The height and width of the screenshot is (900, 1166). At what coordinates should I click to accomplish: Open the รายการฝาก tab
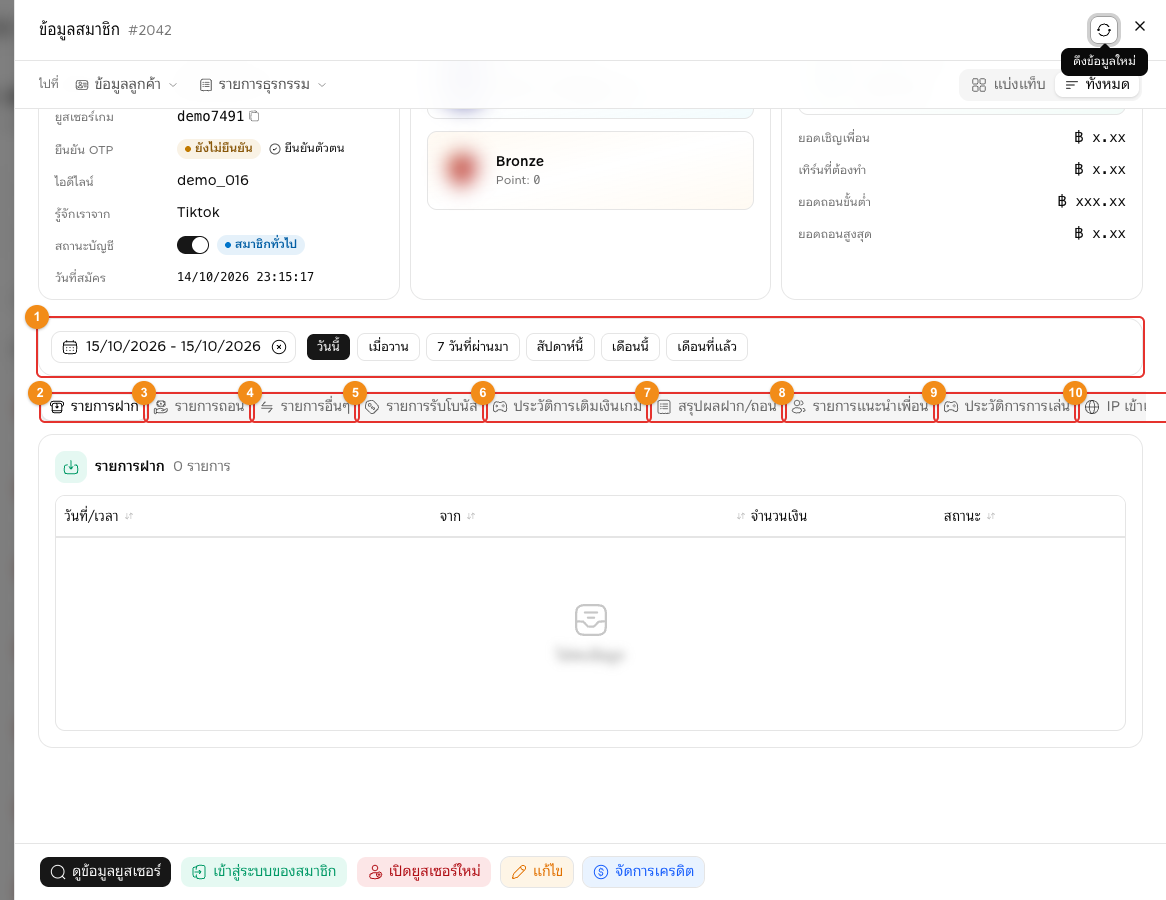[94, 407]
